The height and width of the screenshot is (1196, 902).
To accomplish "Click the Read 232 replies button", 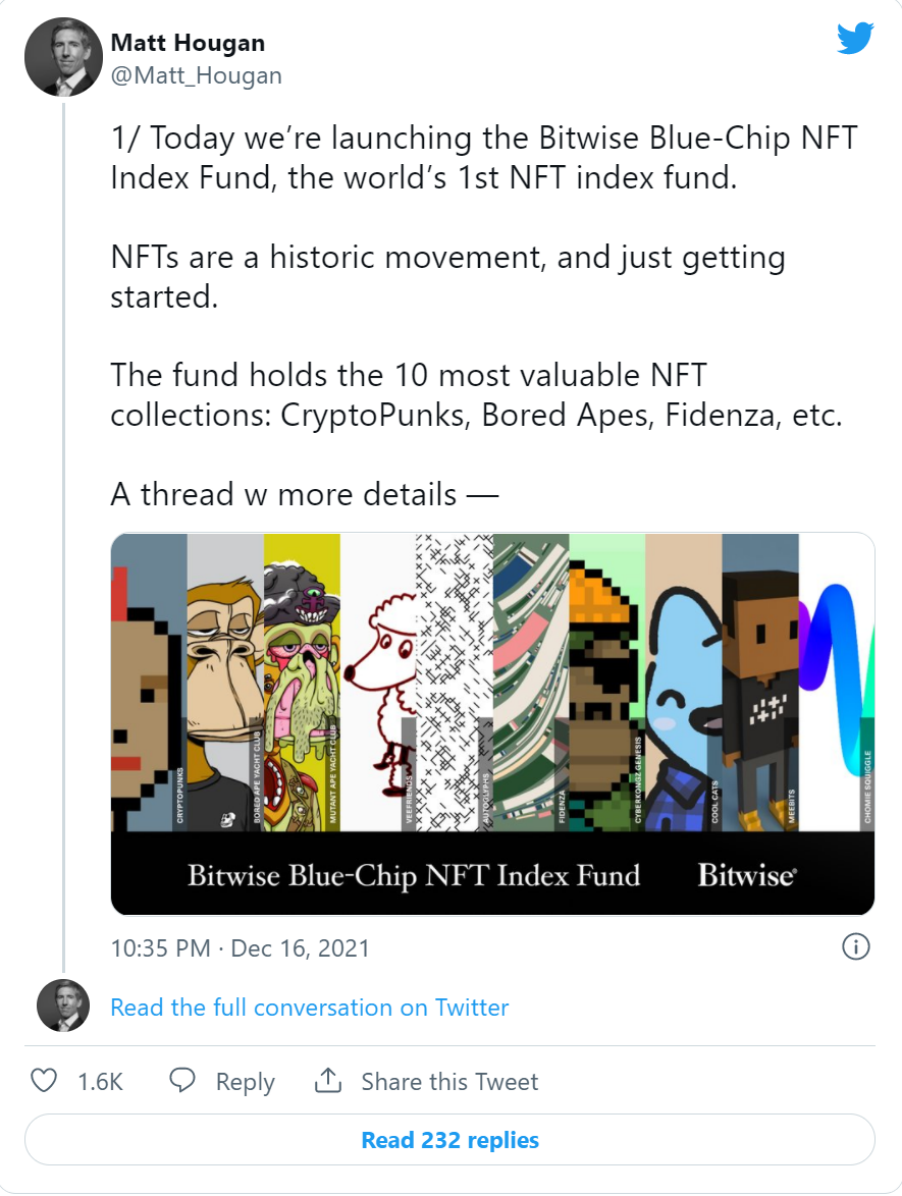I will [450, 1140].
